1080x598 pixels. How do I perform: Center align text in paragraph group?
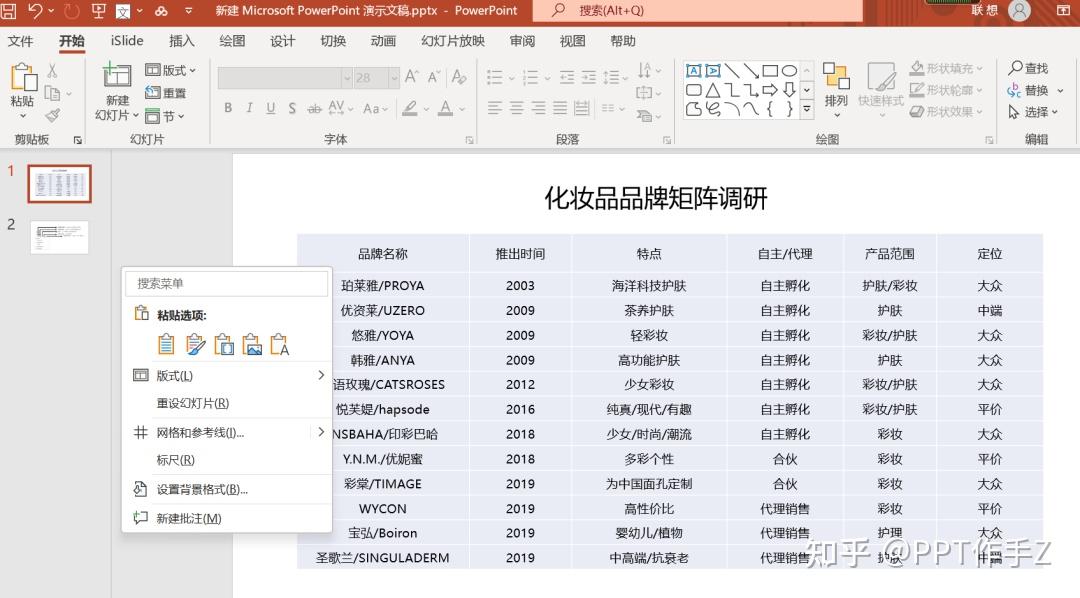(x=517, y=108)
